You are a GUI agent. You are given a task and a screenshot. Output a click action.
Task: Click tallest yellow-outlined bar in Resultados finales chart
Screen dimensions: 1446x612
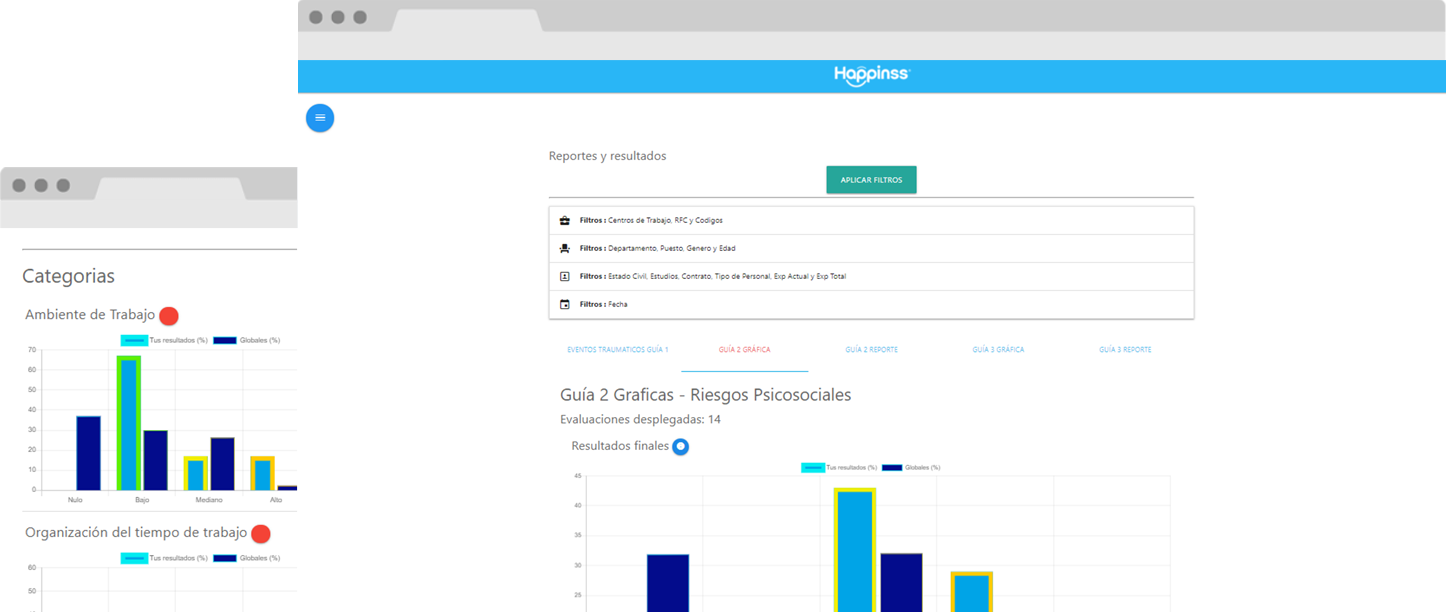coord(855,550)
